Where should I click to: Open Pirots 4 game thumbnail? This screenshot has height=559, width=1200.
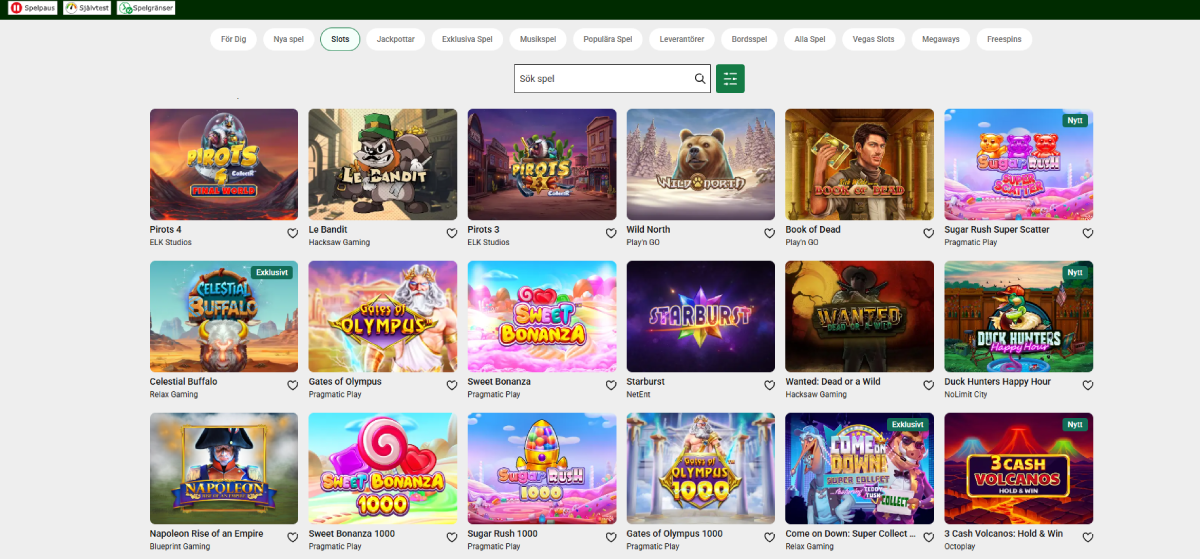coord(224,164)
